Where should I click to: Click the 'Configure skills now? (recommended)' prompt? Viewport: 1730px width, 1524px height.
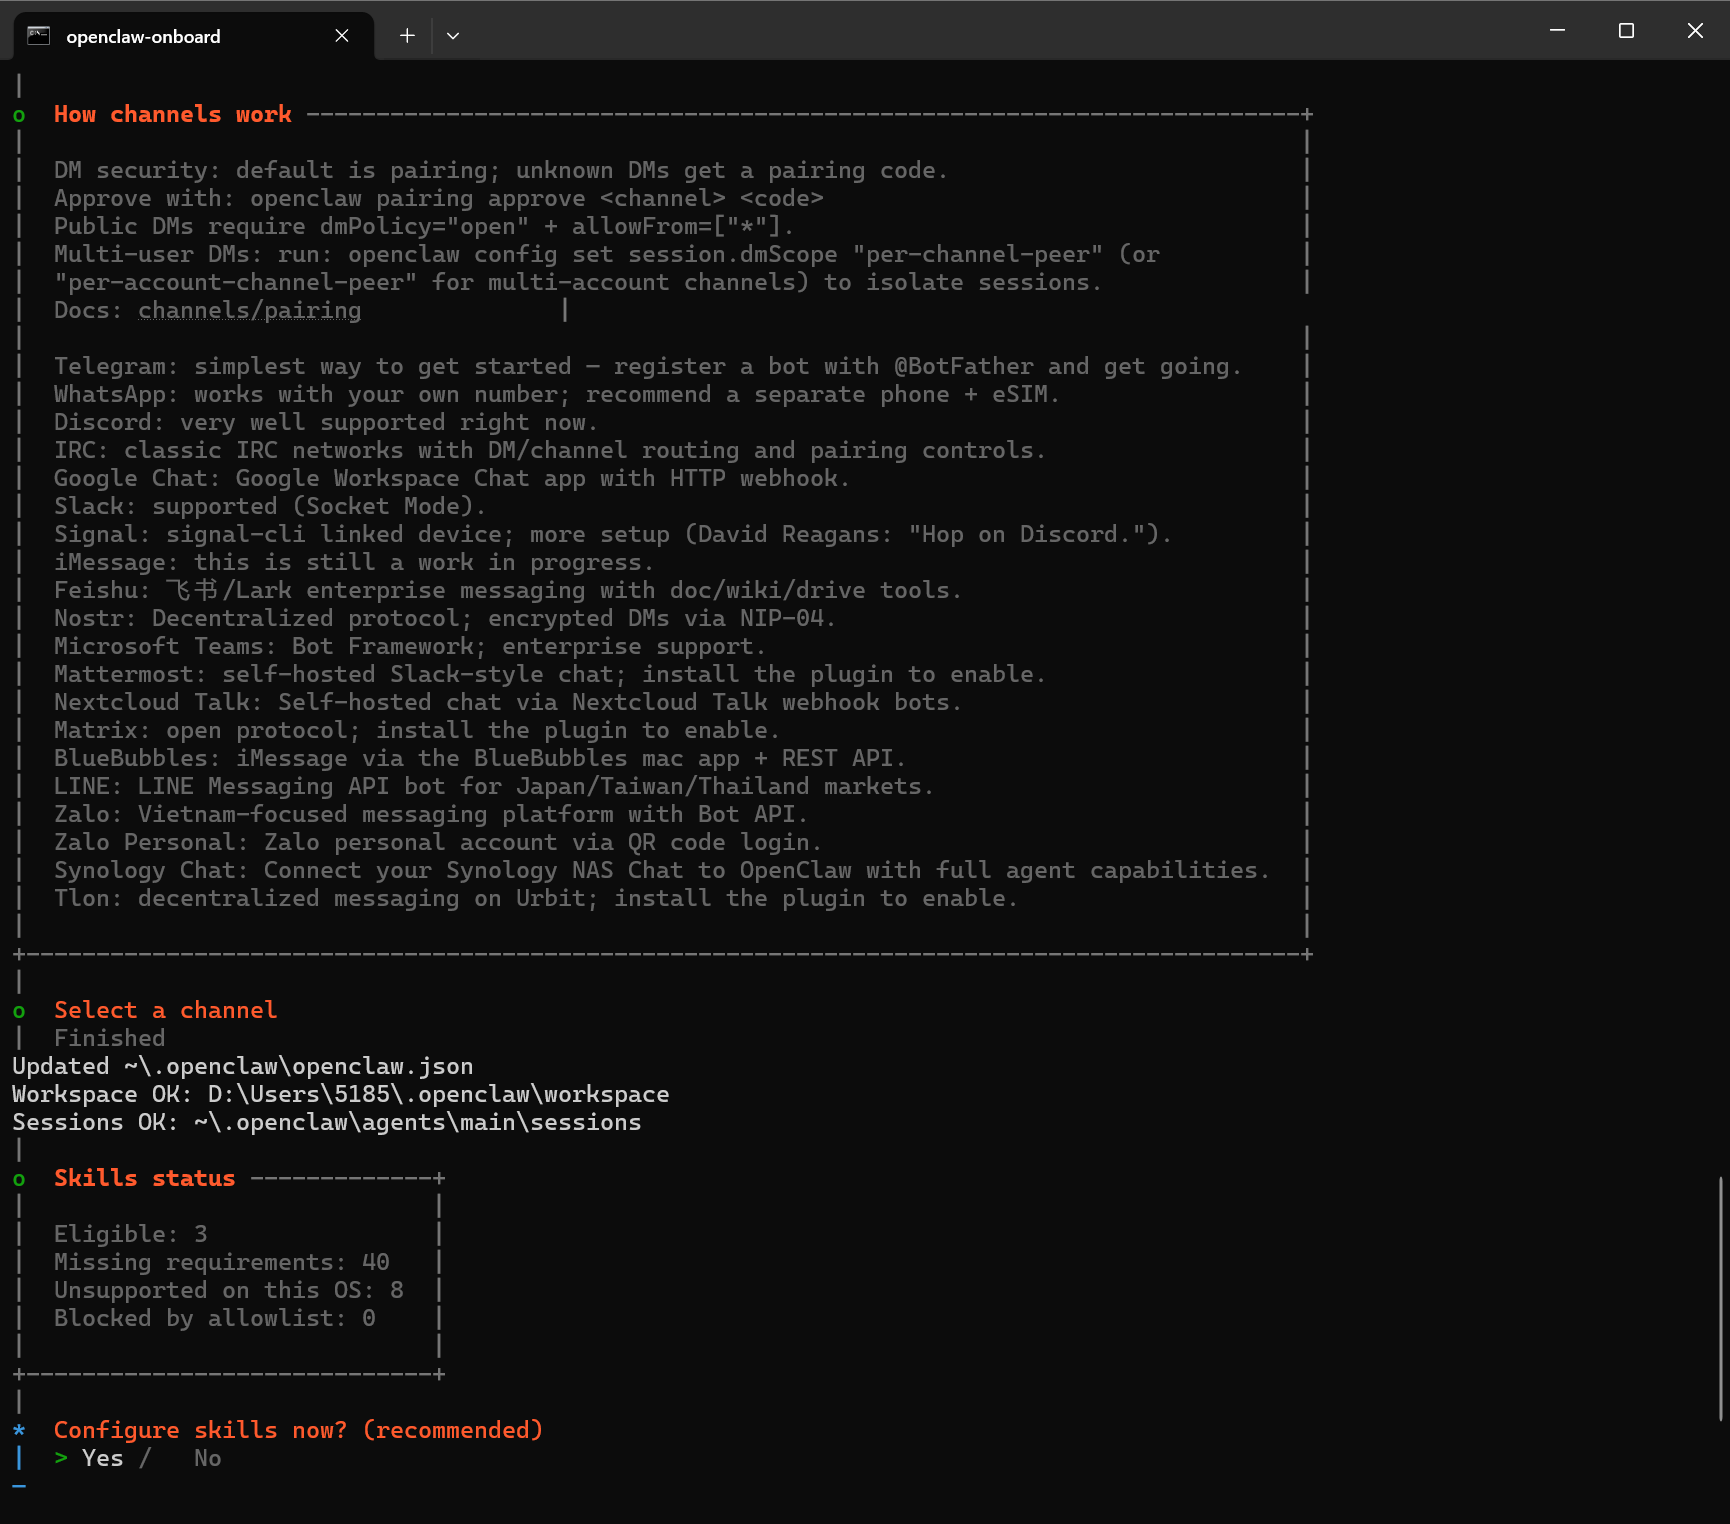[x=298, y=1430]
